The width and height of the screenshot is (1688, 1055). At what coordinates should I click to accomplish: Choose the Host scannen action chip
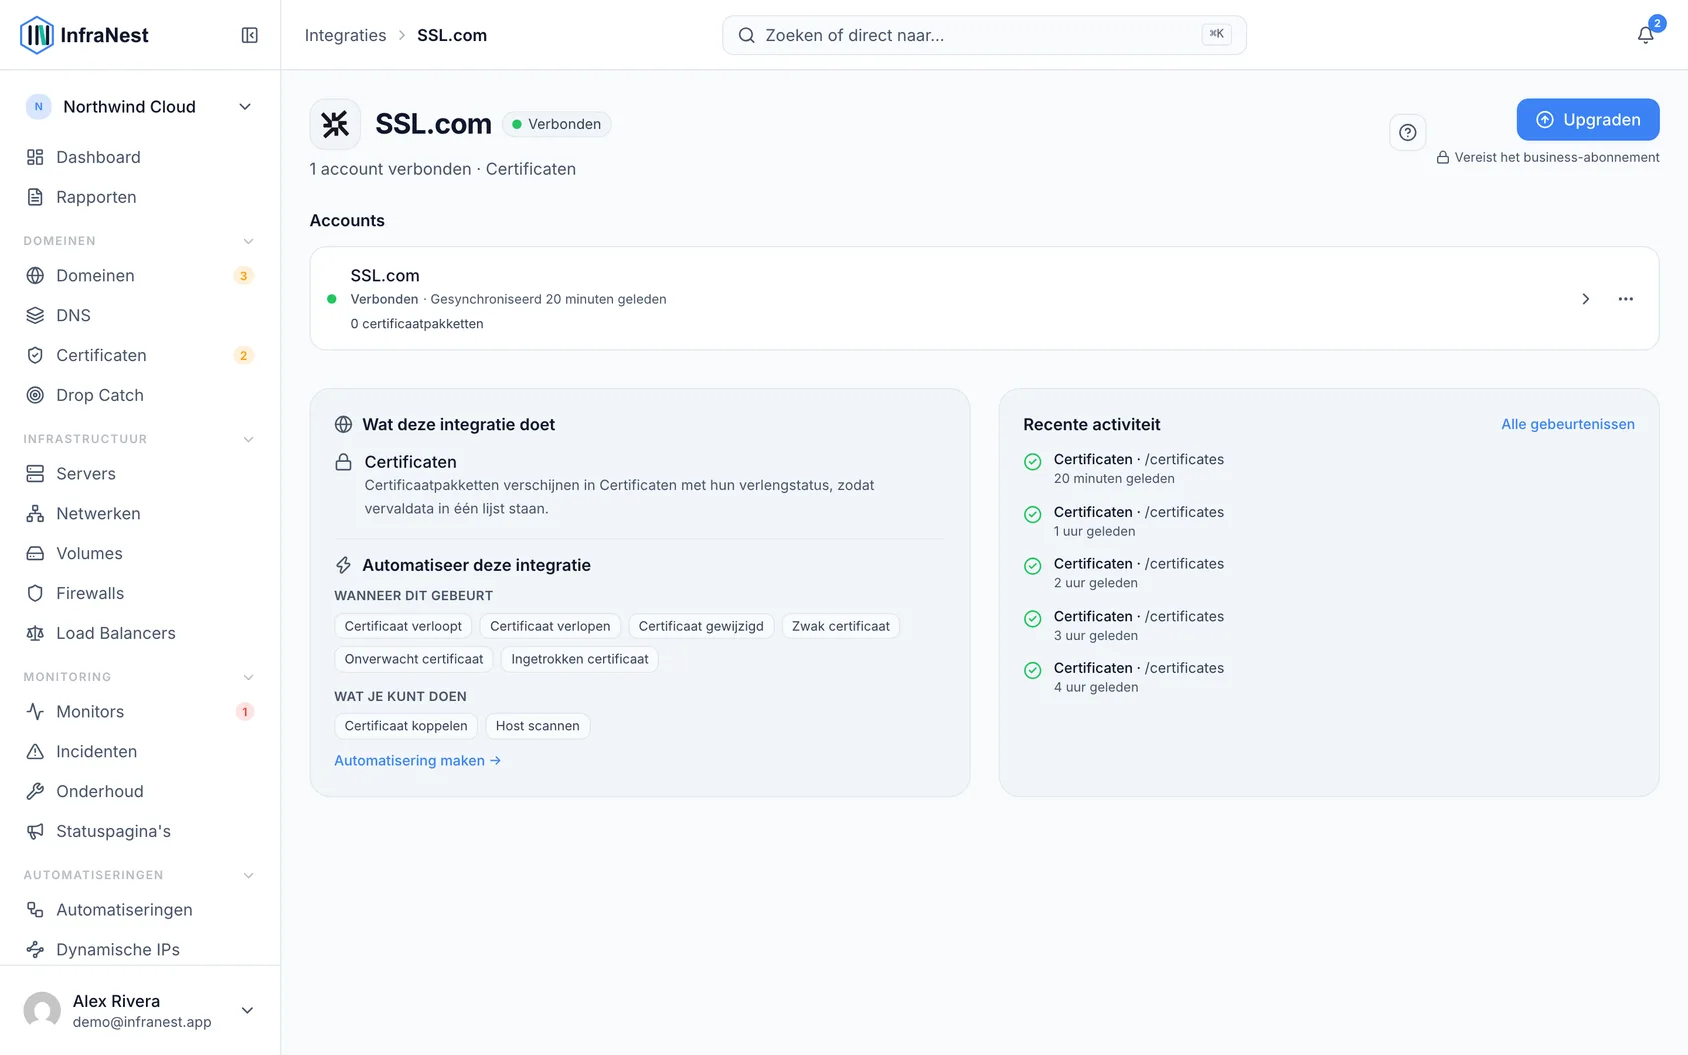point(537,726)
